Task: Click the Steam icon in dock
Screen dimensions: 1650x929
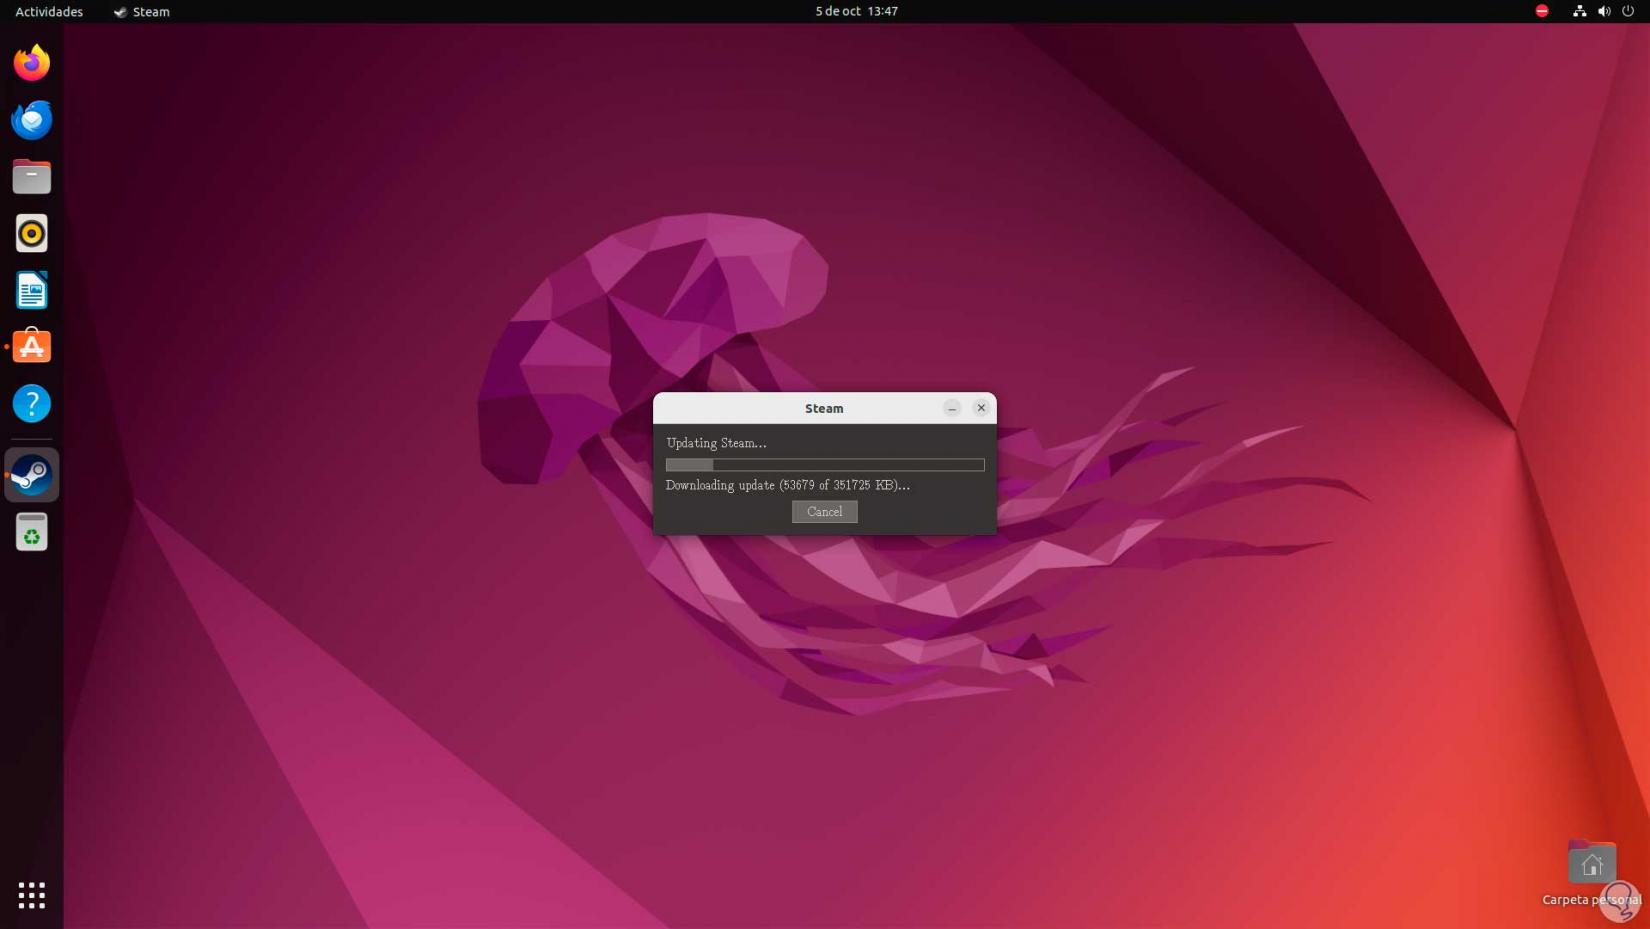Action: coord(32,475)
